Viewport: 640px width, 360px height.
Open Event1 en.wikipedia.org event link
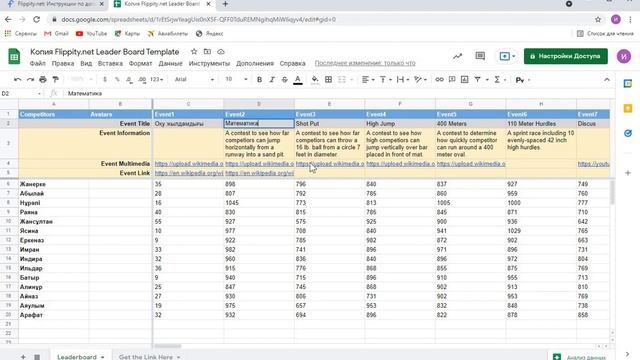pyautogui.click(x=189, y=173)
